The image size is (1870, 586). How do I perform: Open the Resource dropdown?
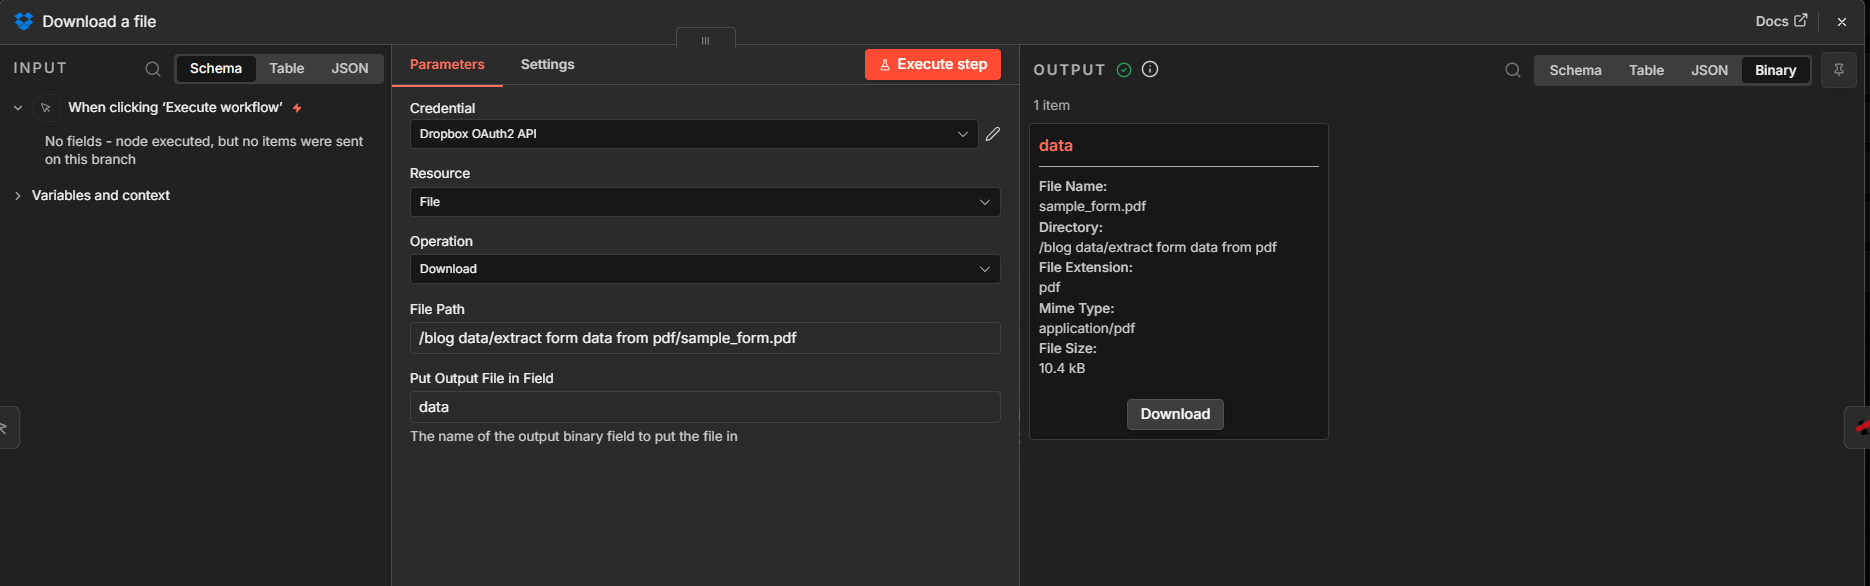click(x=704, y=202)
